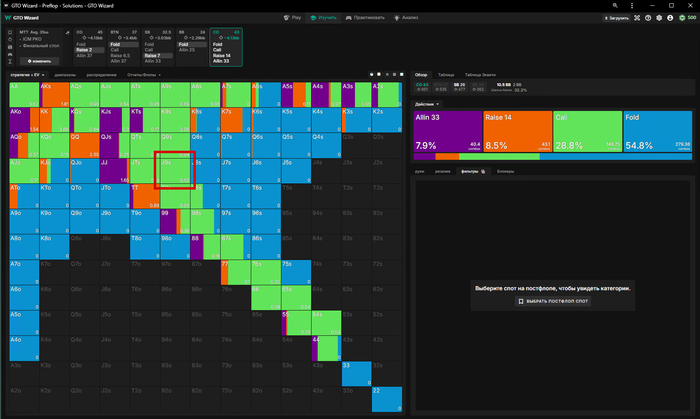This screenshot has height=419, width=700.
Task: Toggle the dimmed BB stack chip in overview
Action: tap(478, 87)
